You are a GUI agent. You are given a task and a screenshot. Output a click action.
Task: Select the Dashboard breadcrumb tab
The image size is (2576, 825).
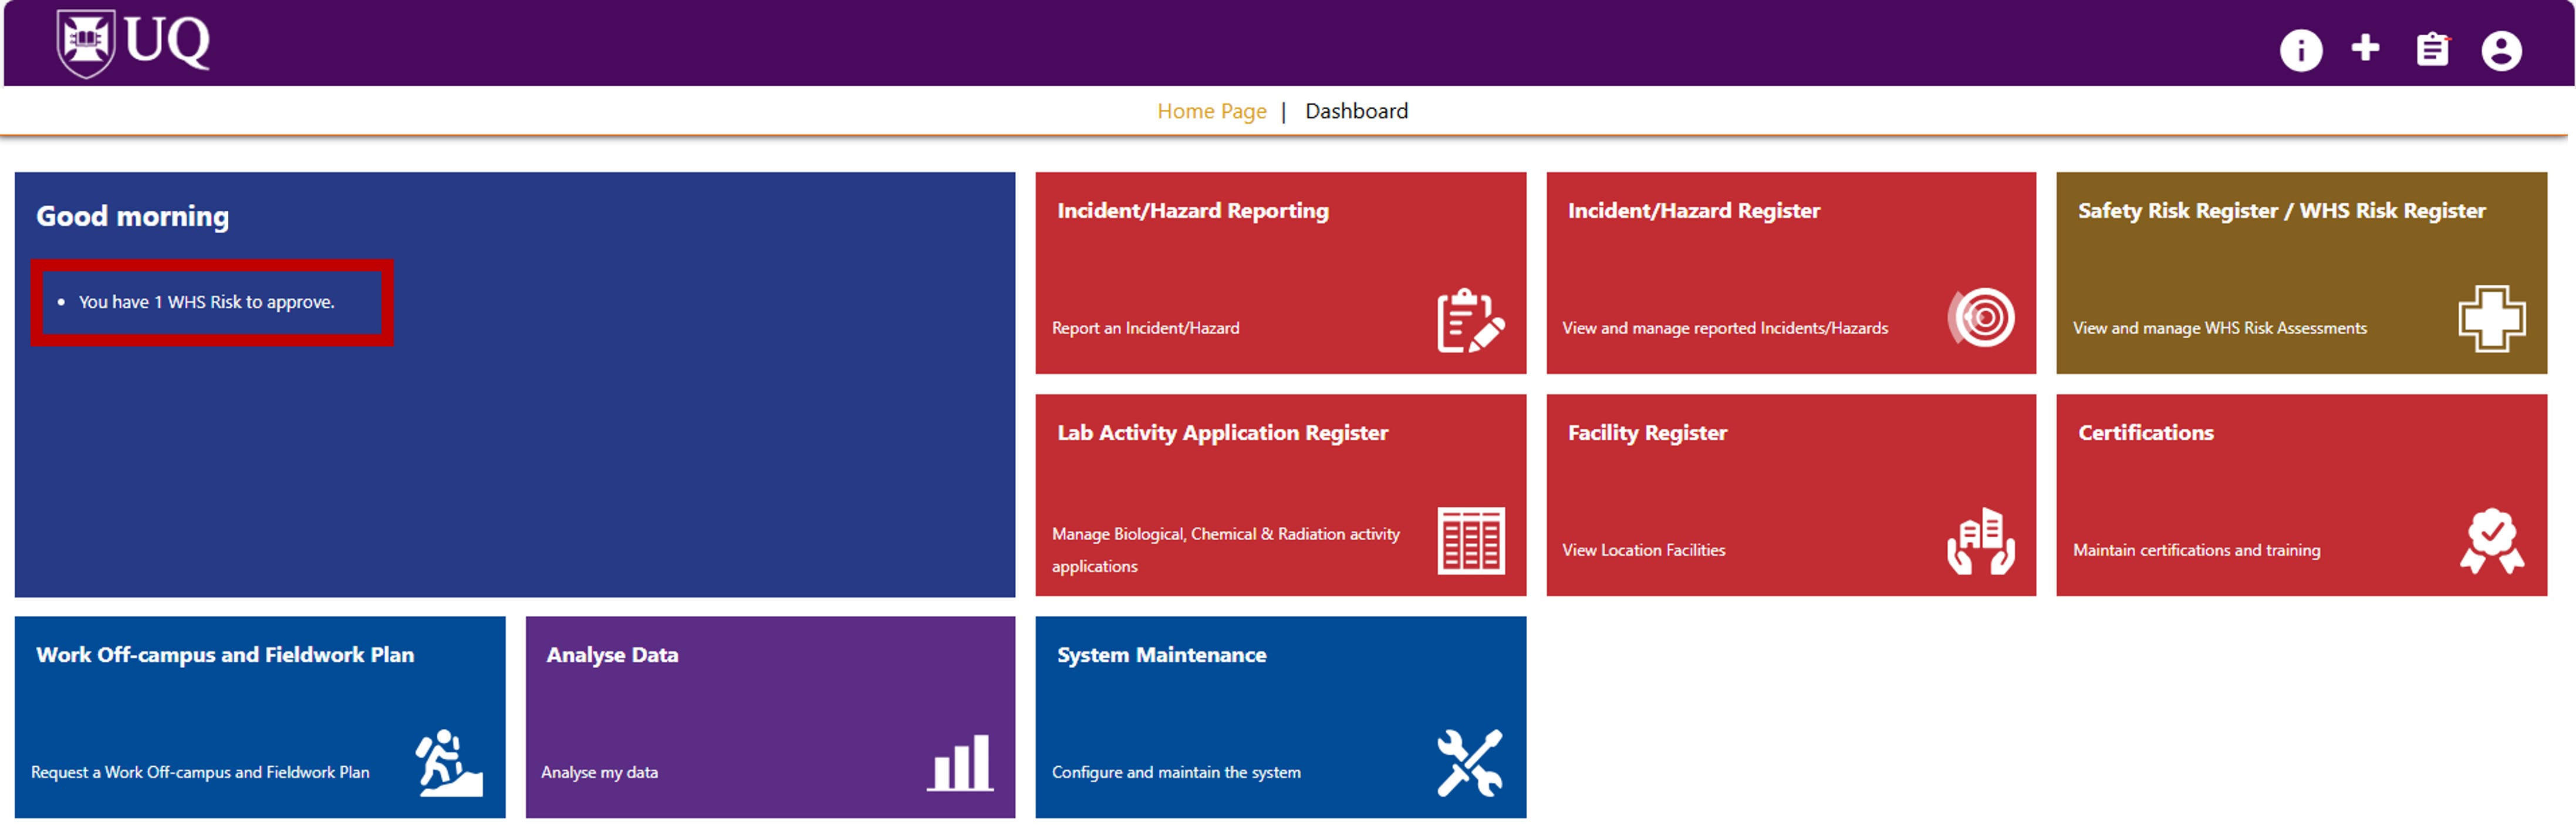[1356, 111]
